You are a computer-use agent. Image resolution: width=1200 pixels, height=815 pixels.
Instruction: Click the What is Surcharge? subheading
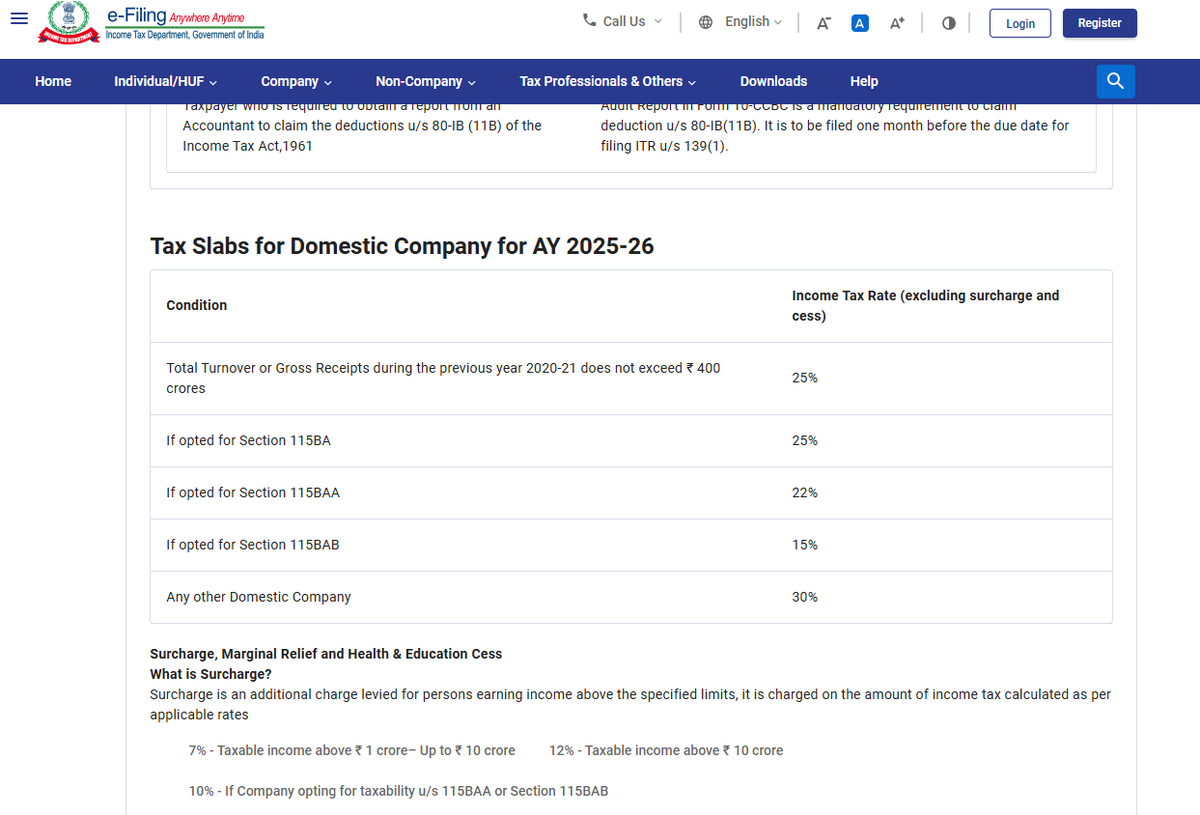[211, 674]
